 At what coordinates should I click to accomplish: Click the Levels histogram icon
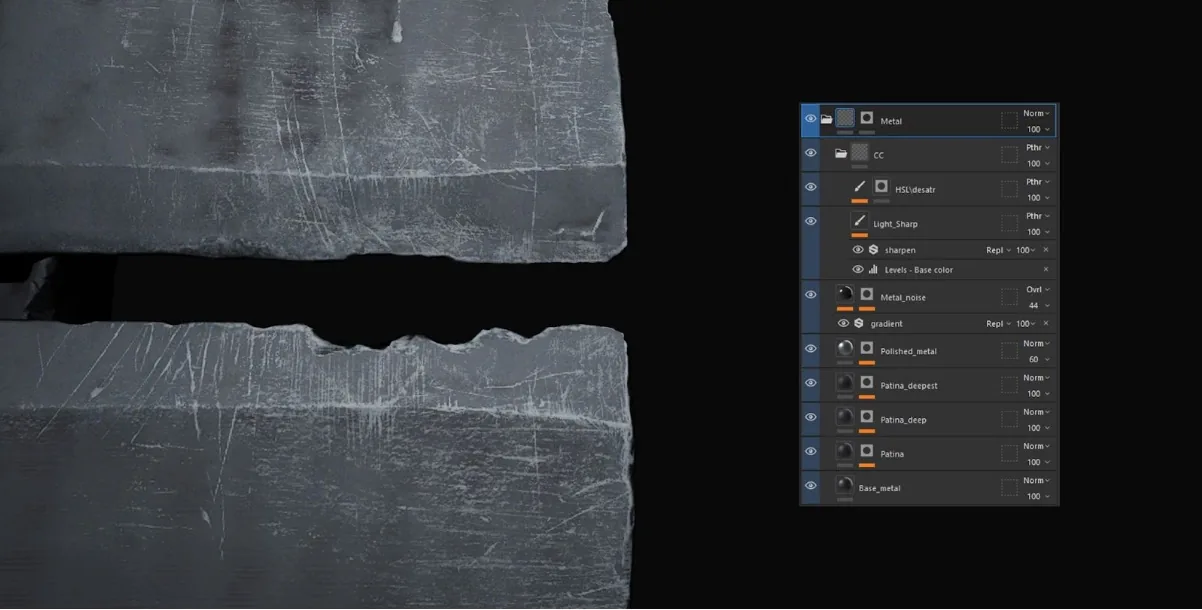(x=873, y=270)
